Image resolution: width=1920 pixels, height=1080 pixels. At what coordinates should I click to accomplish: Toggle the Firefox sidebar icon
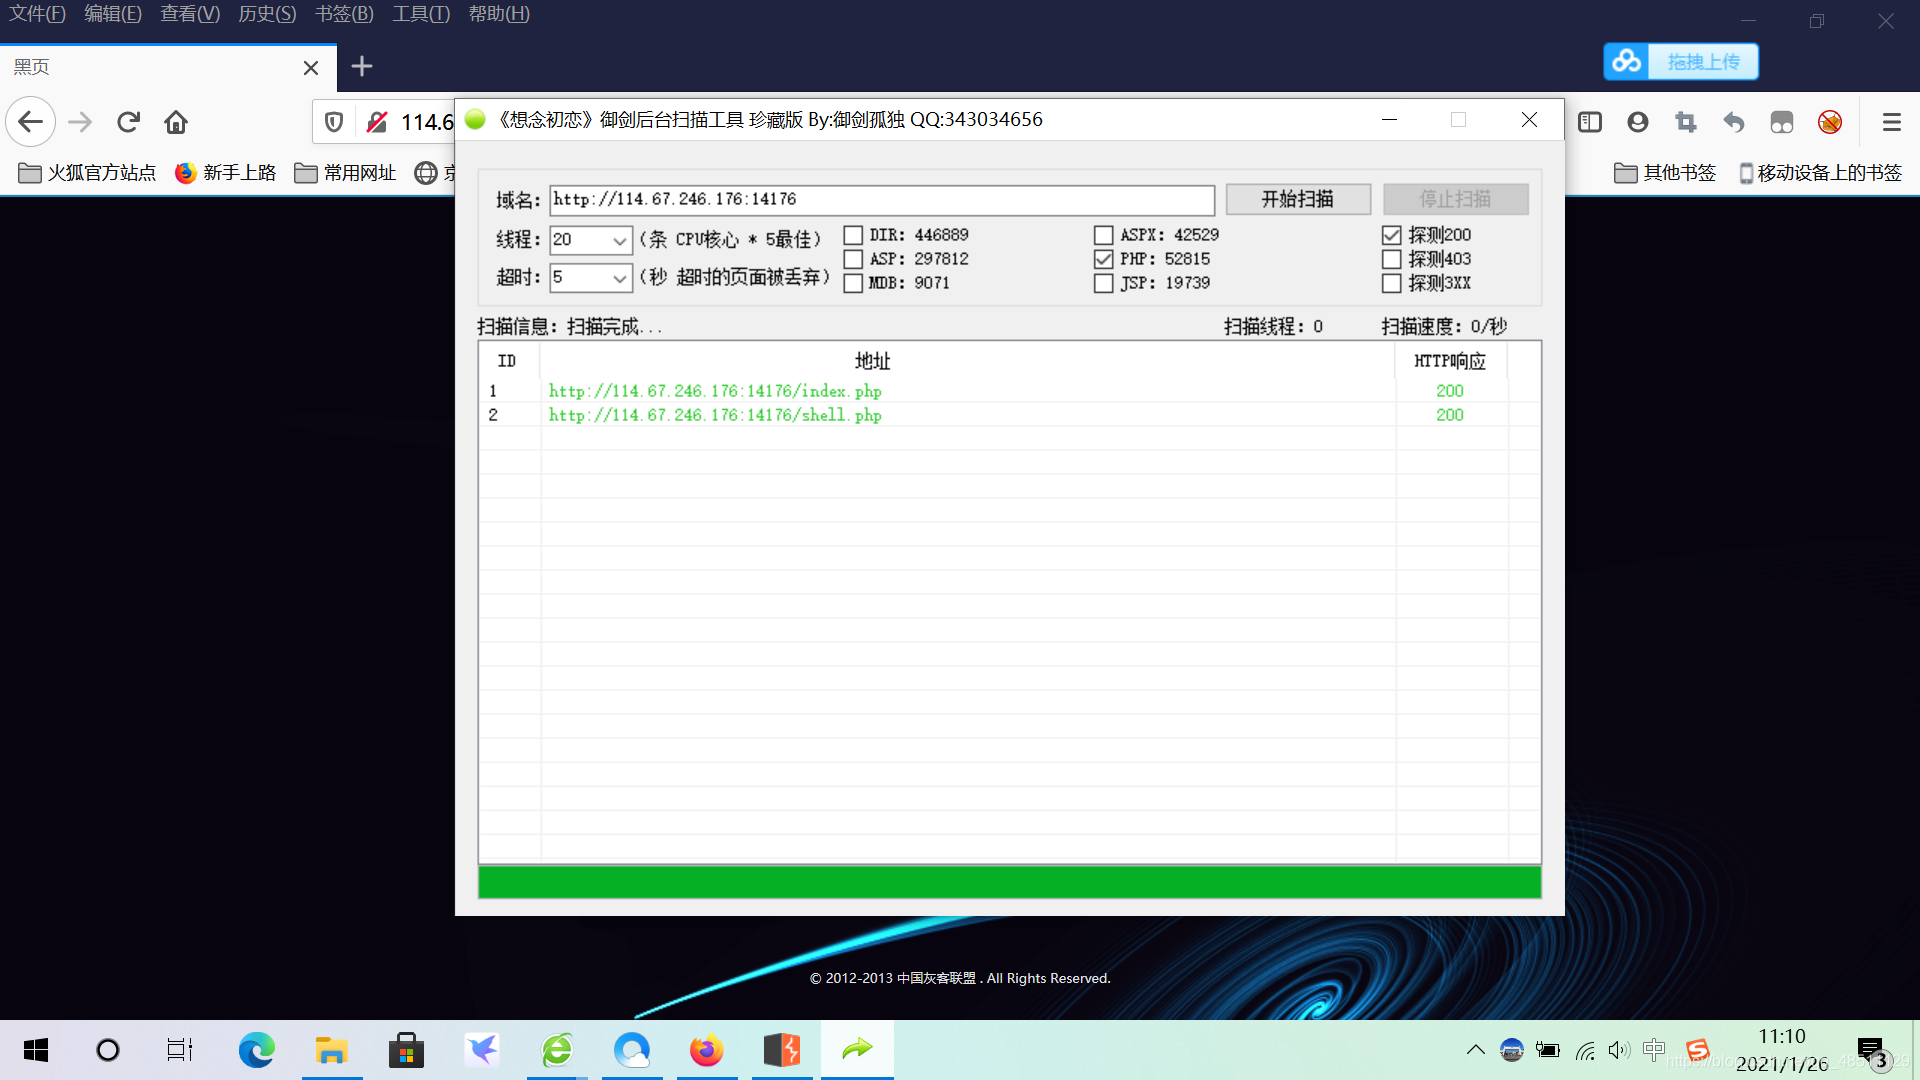point(1590,122)
